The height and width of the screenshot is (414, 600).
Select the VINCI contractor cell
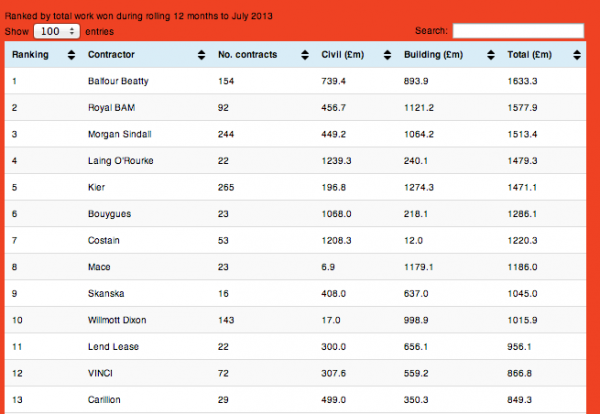pos(100,373)
